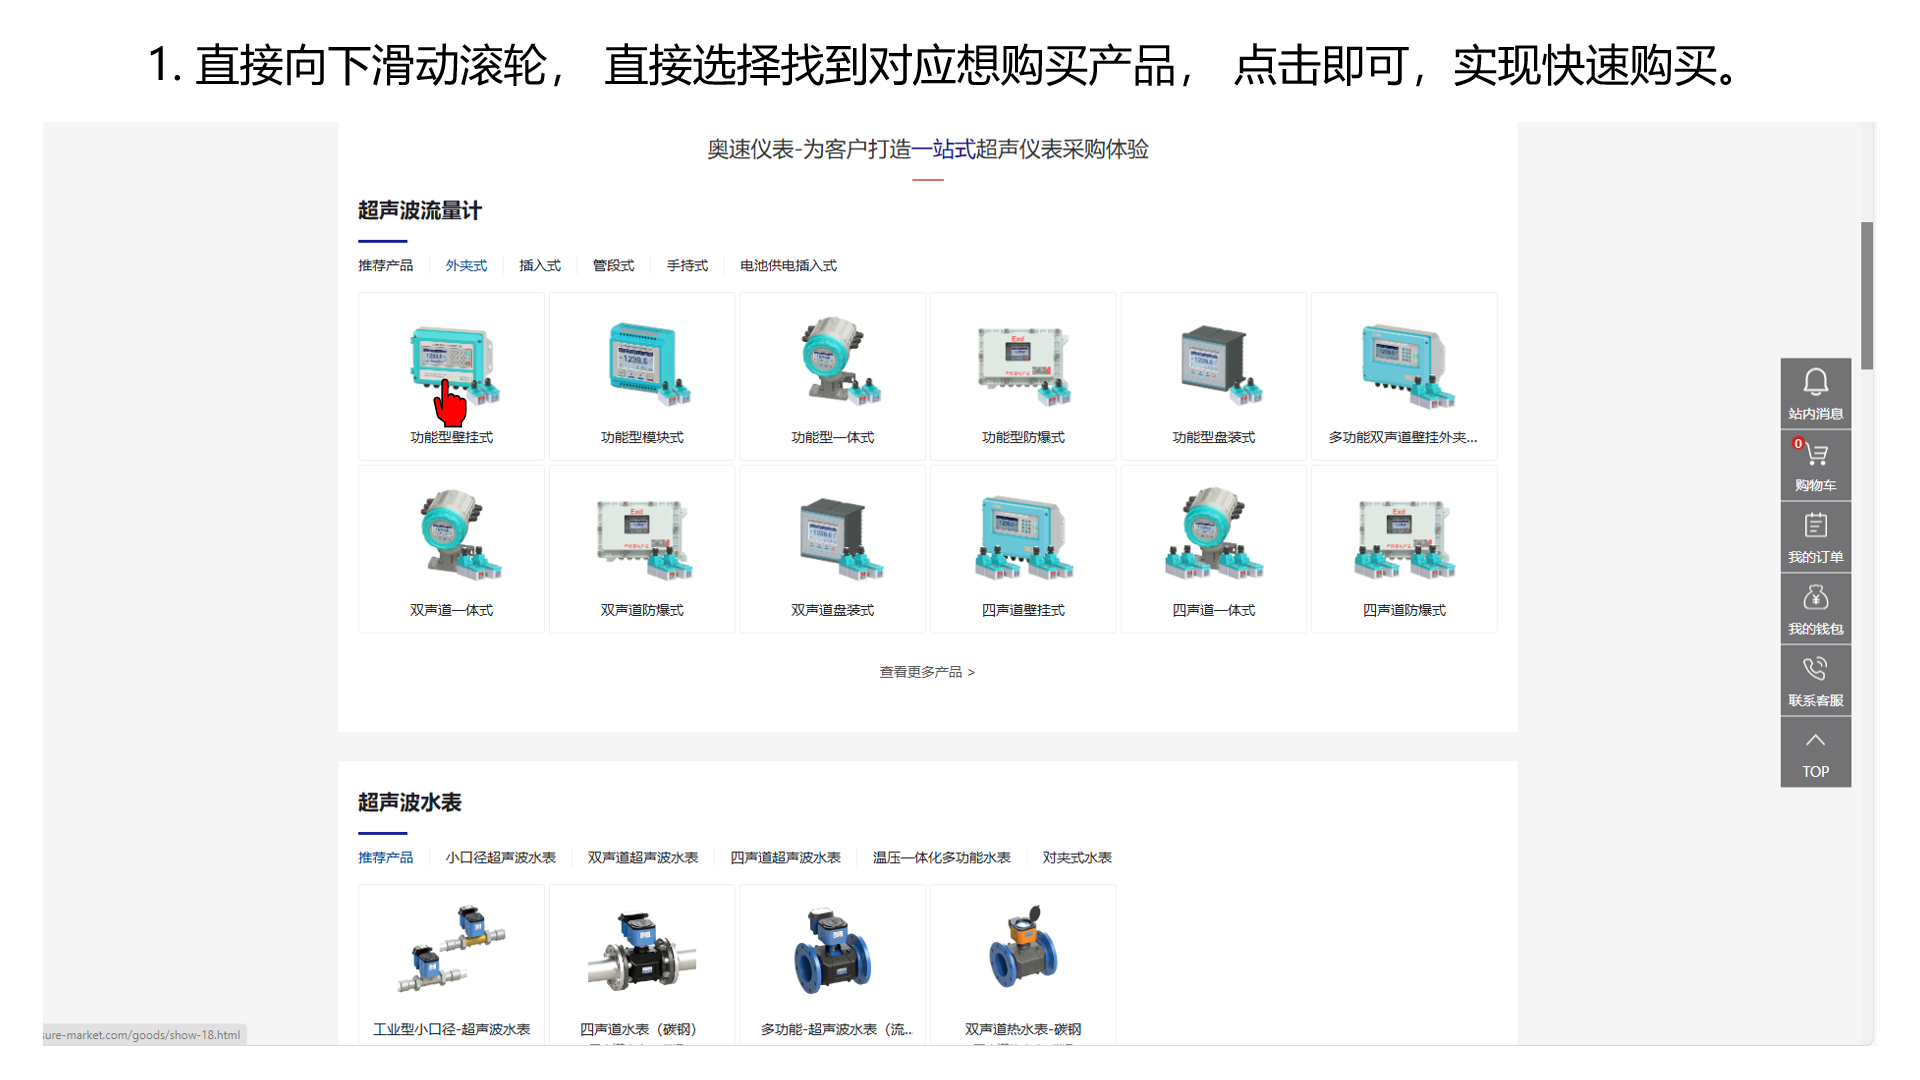Viewport: 1920px width, 1080px height.
Task: Select the 电池供电插入式 tab
Action: coord(789,266)
